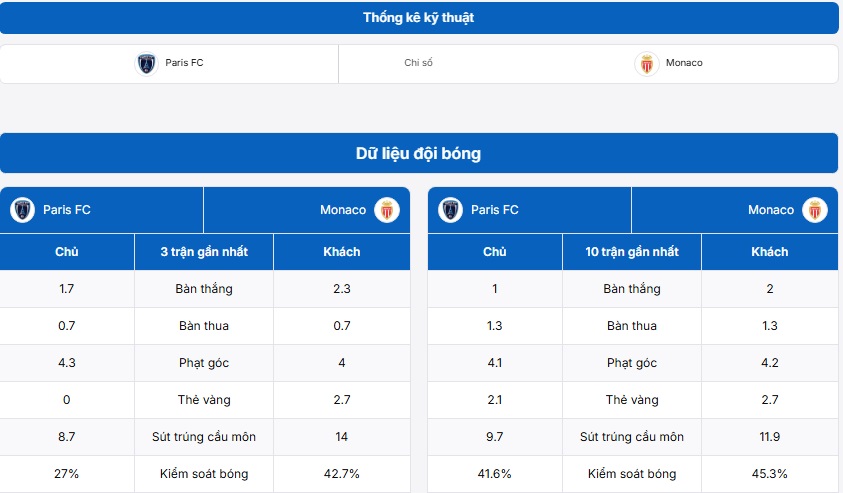Screen dimensions: 843x493
Task: Select Sút trúng cầu môn in 10-match table
Action: pyautogui.click(x=632, y=437)
